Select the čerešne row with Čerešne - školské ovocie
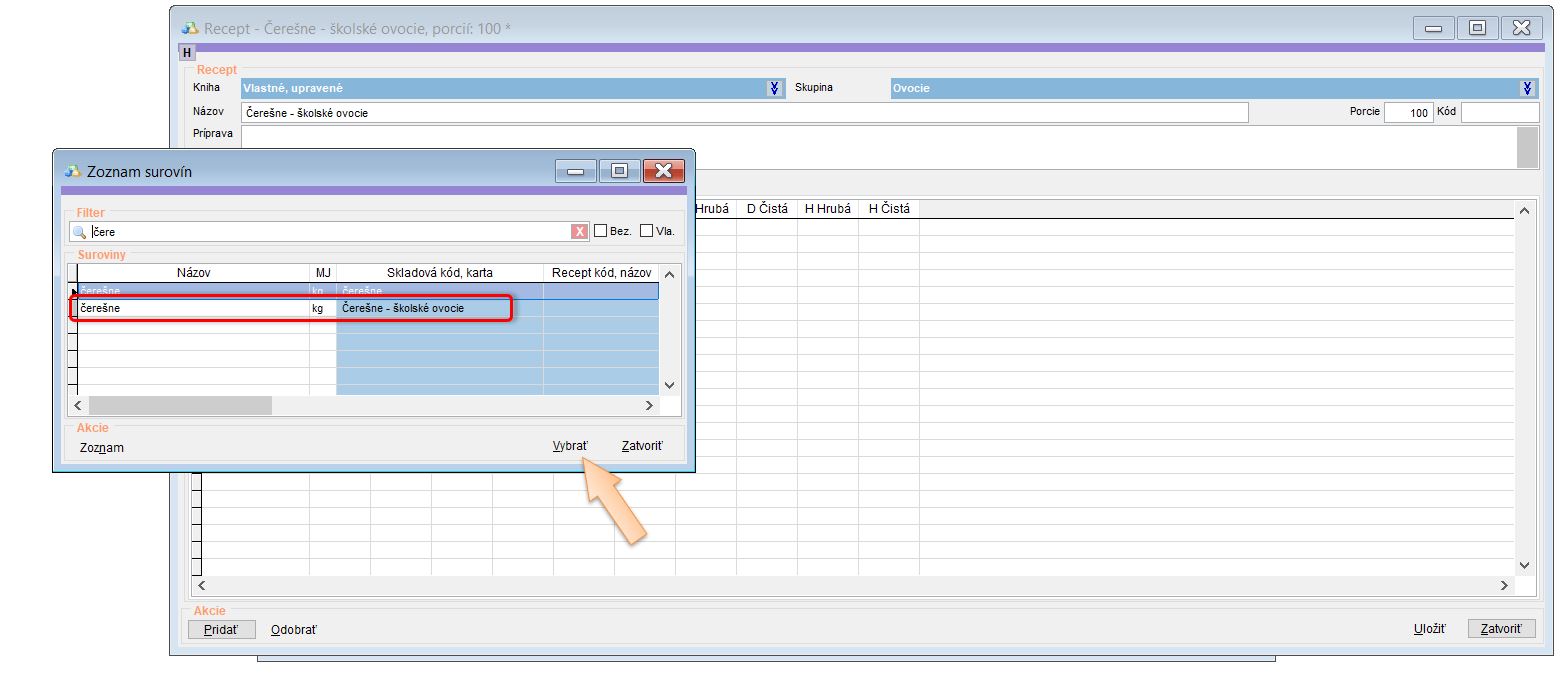The width and height of the screenshot is (1561, 684). [x=290, y=309]
